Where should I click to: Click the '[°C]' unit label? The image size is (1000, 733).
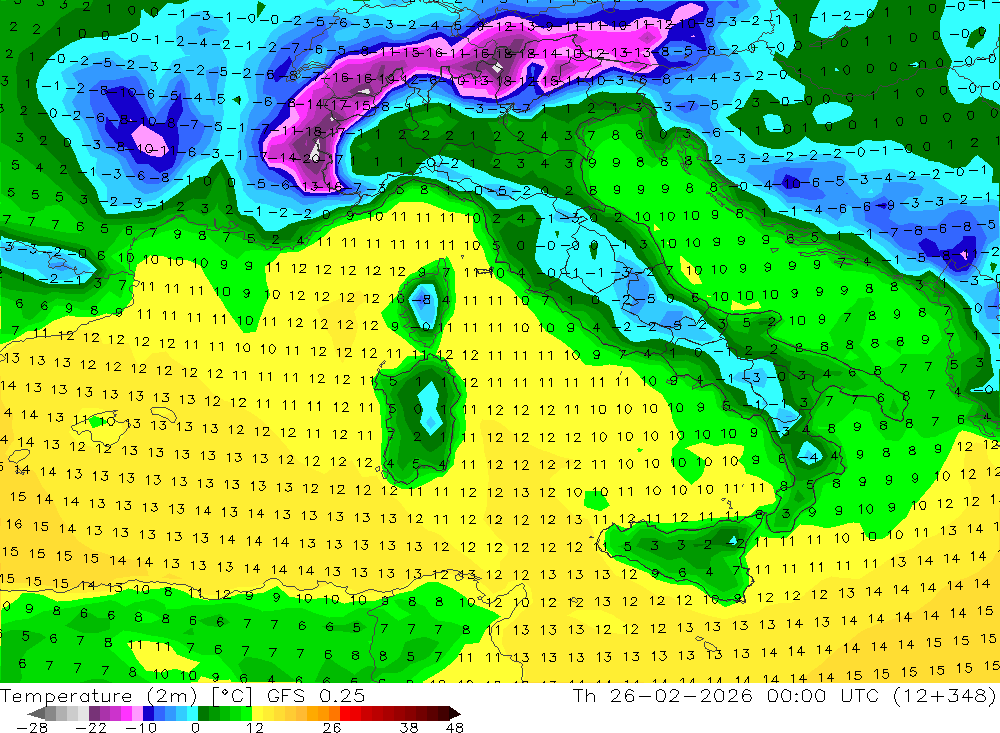(232, 696)
